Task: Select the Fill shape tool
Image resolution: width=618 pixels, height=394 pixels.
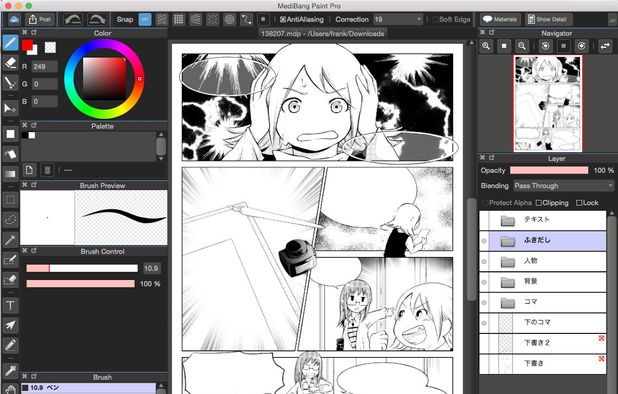Action: pos(10,134)
